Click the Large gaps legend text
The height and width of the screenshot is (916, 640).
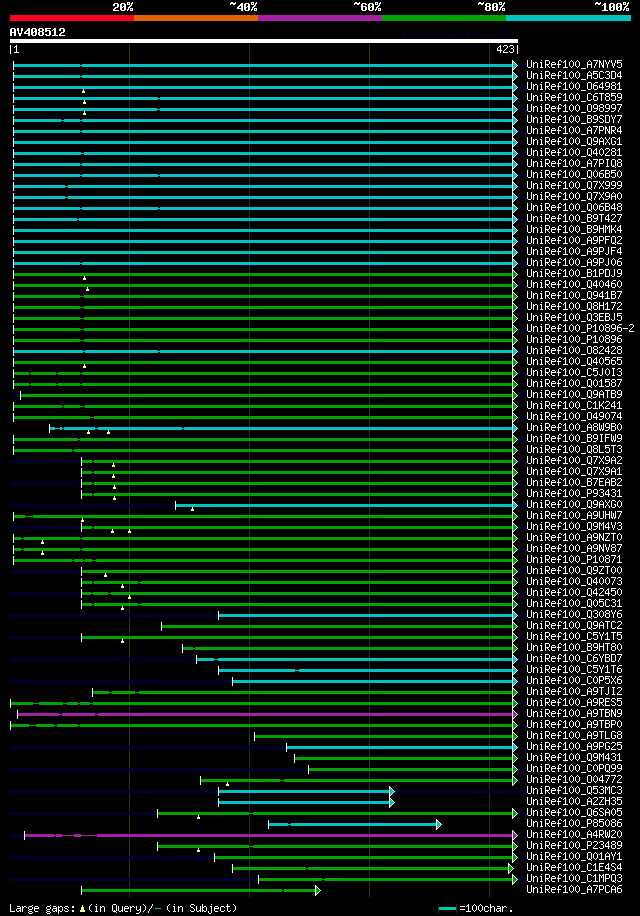click(x=43, y=908)
